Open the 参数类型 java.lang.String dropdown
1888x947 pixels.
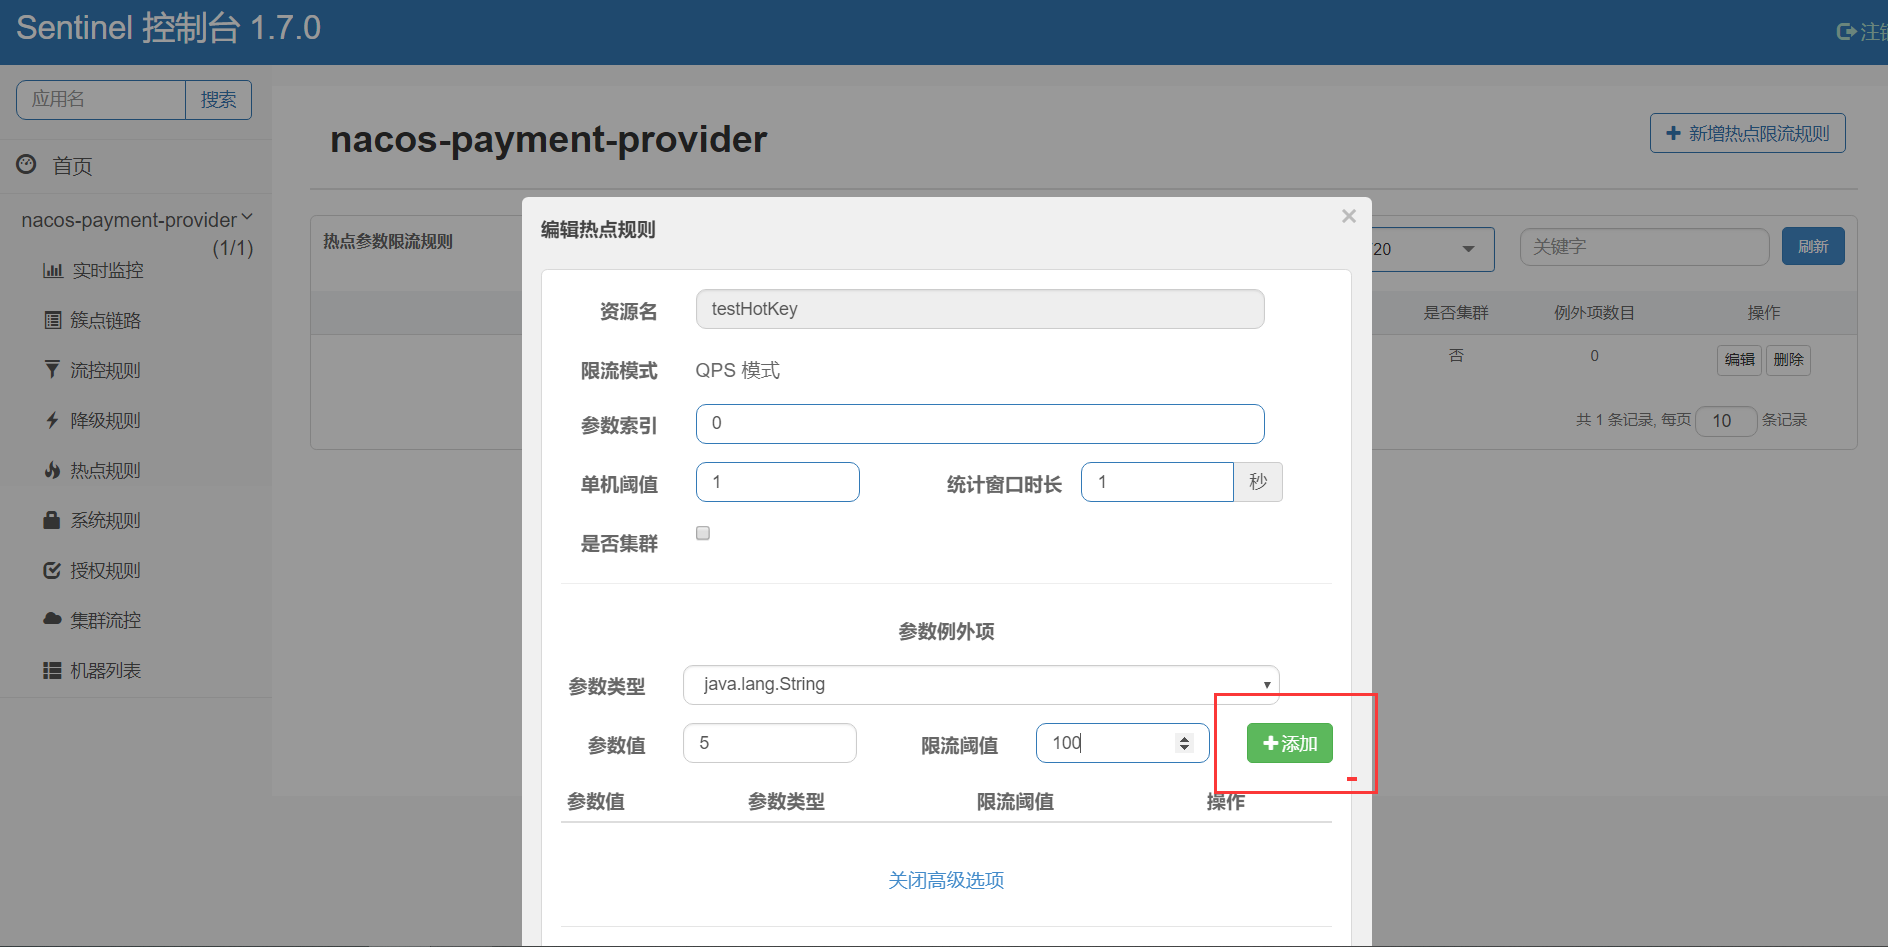[980, 685]
